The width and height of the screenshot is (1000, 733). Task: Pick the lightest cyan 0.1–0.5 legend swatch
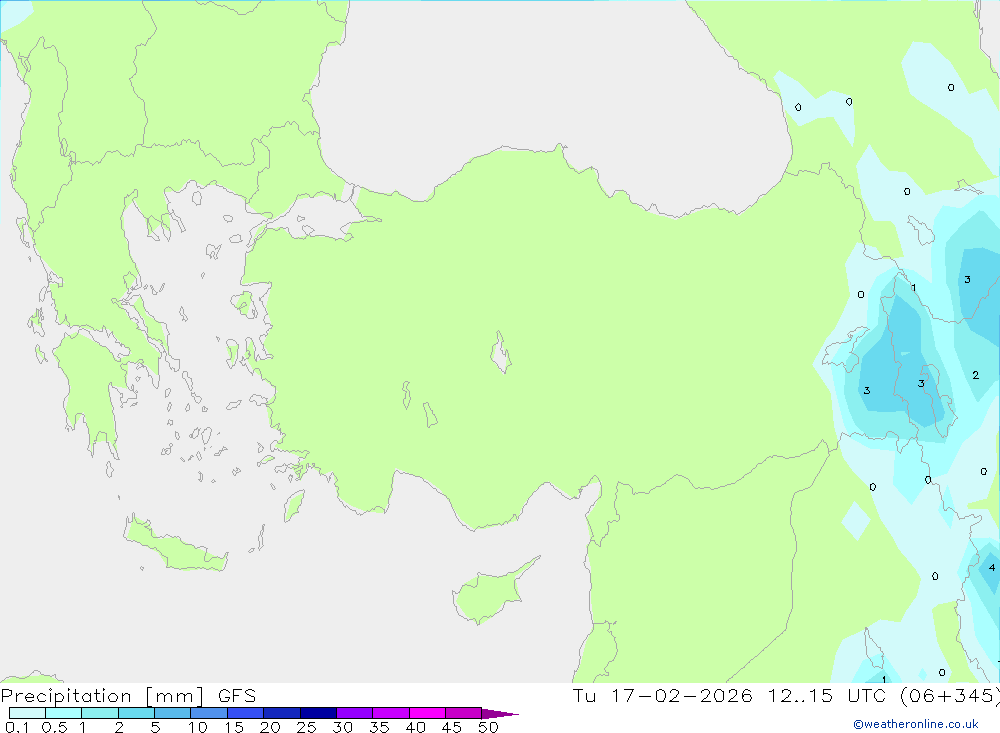(27, 713)
